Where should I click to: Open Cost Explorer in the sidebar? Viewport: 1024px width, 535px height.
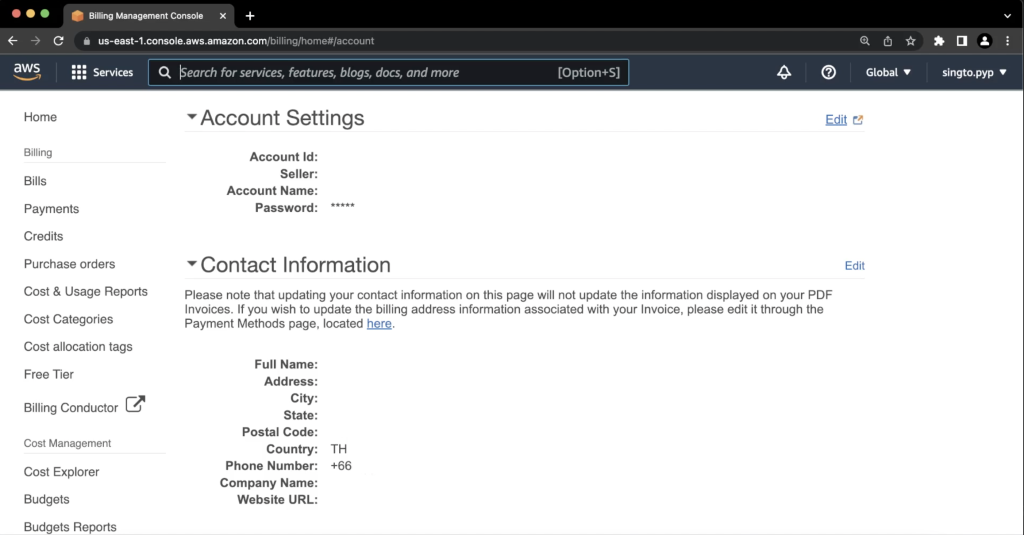(61, 472)
